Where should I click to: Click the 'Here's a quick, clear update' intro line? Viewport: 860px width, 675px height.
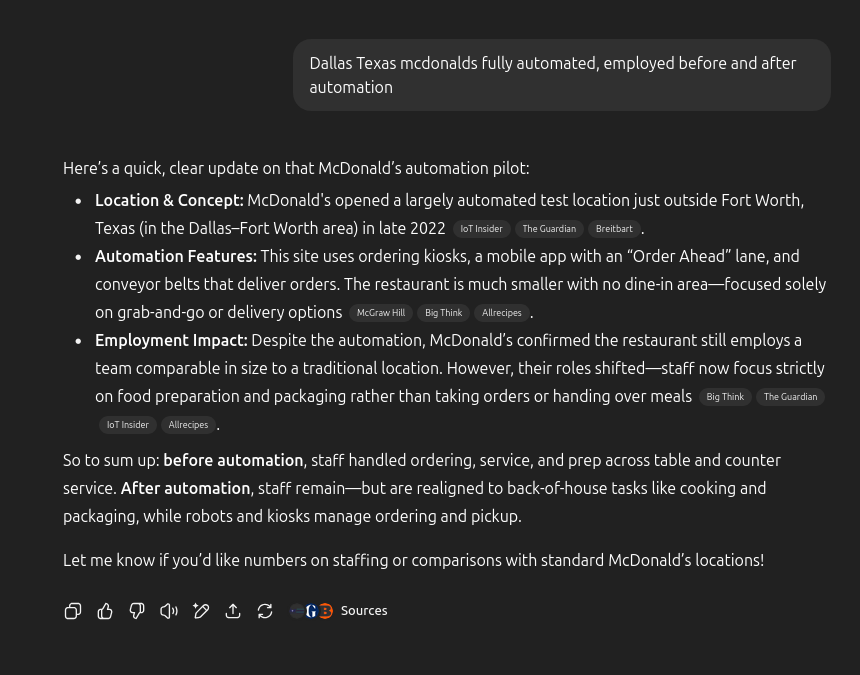[296, 168]
